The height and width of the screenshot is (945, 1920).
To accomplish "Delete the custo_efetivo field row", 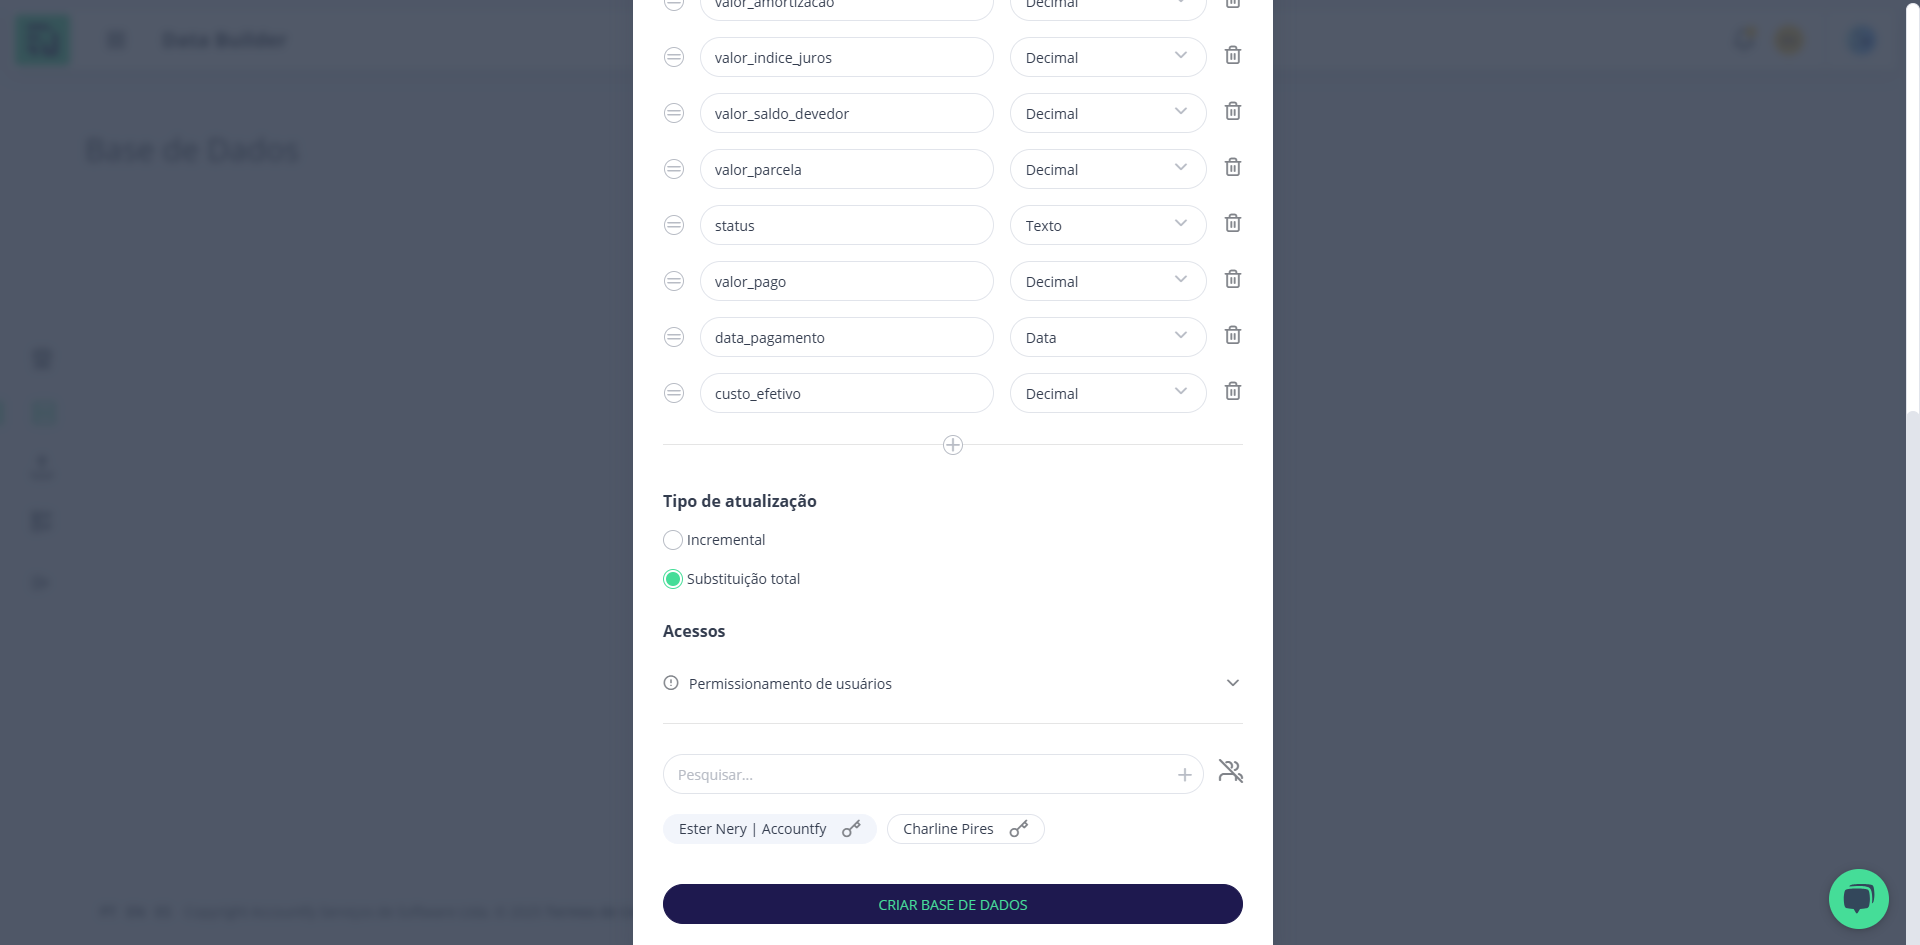I will (x=1233, y=392).
